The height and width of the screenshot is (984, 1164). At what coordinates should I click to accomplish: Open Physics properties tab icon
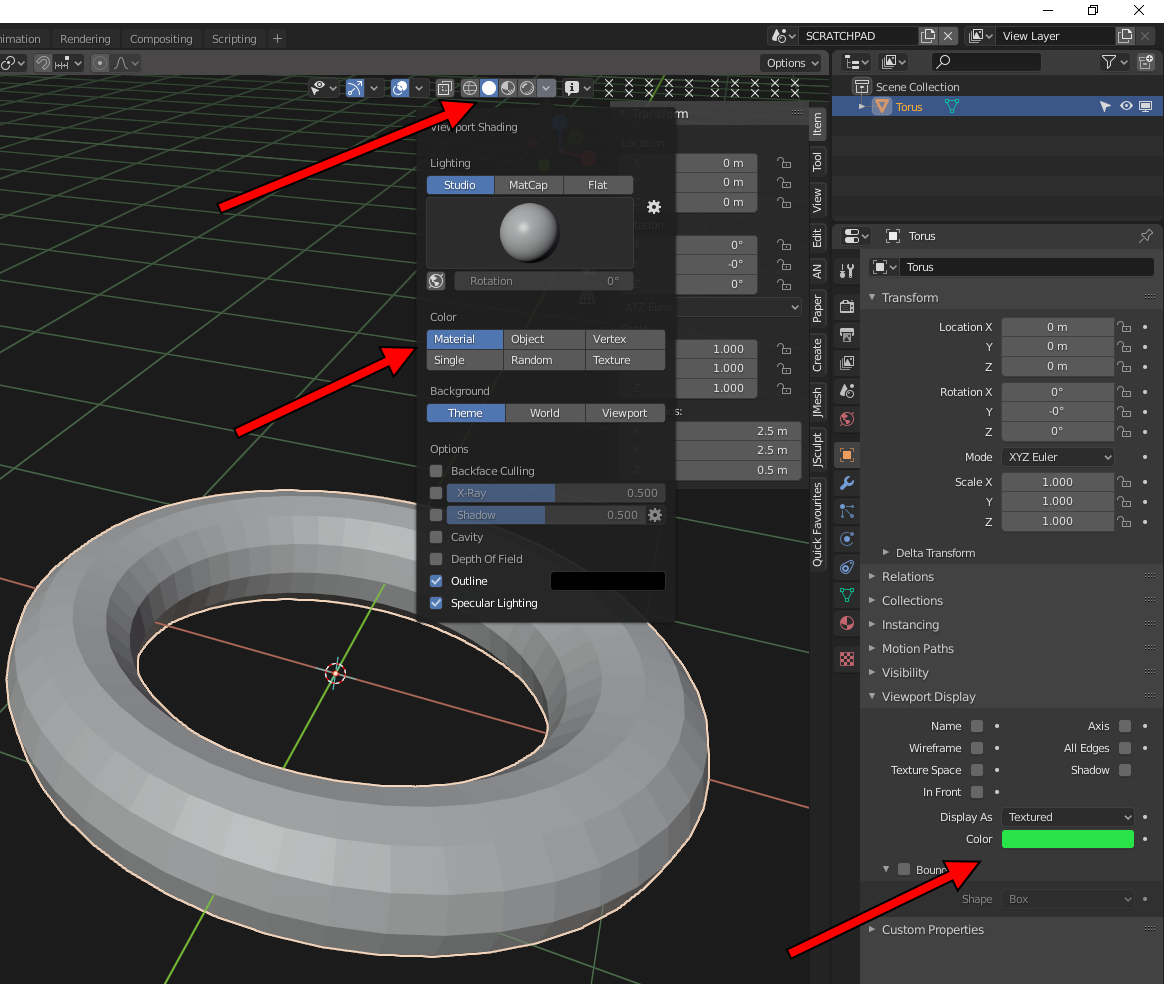(847, 539)
